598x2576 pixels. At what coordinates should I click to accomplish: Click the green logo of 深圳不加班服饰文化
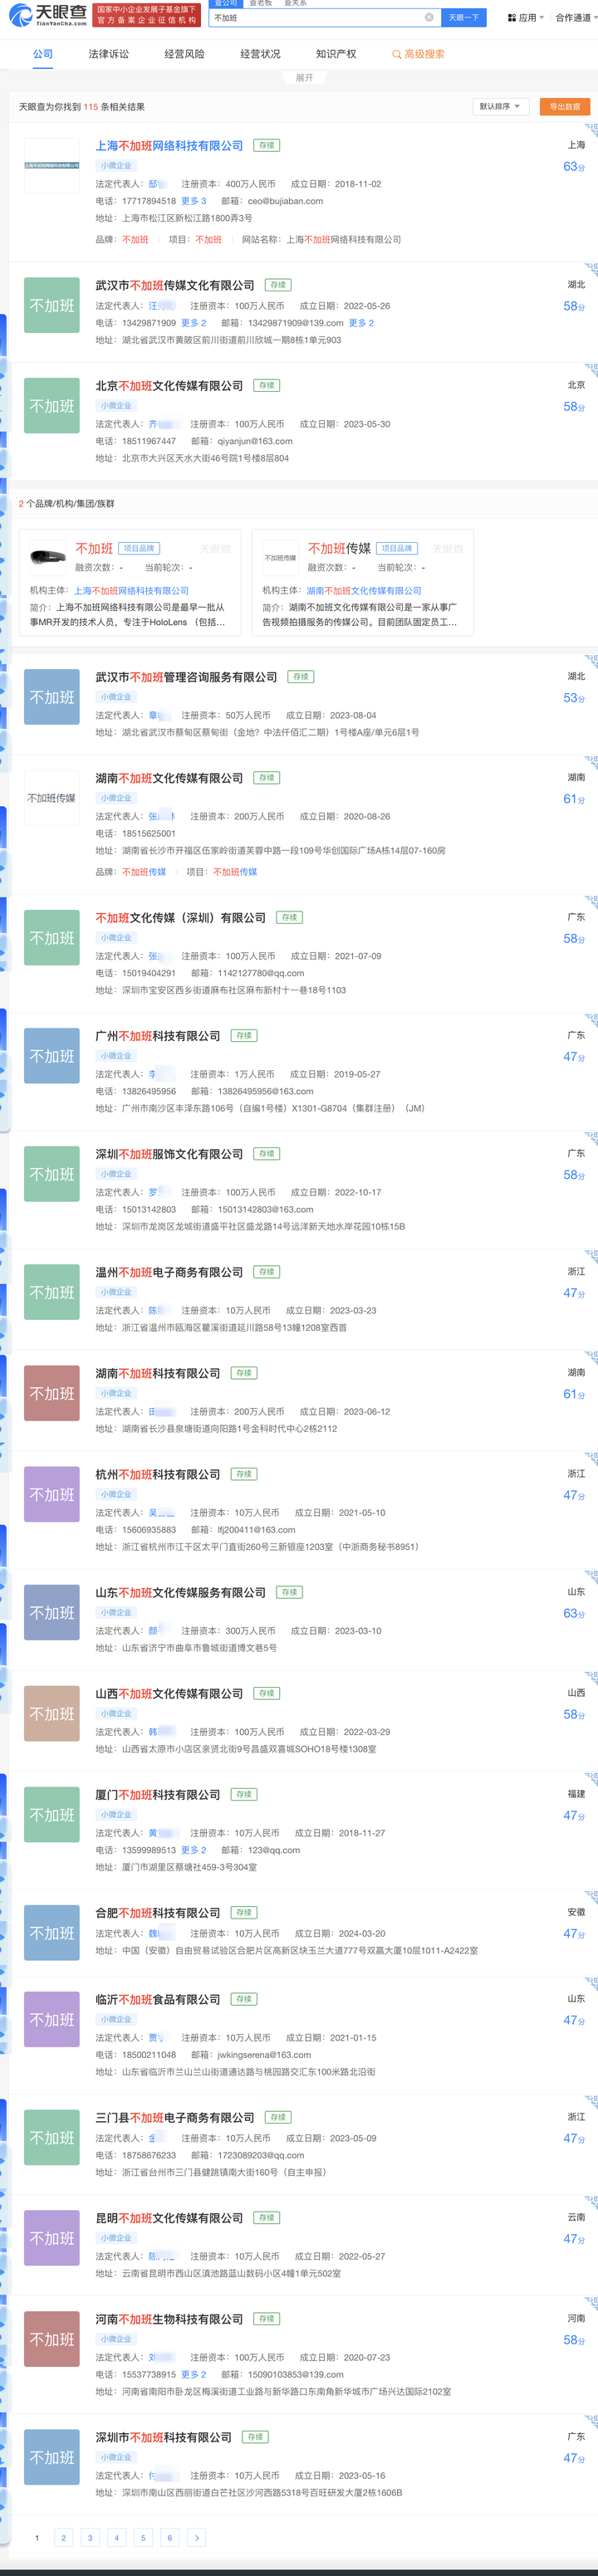(51, 1173)
